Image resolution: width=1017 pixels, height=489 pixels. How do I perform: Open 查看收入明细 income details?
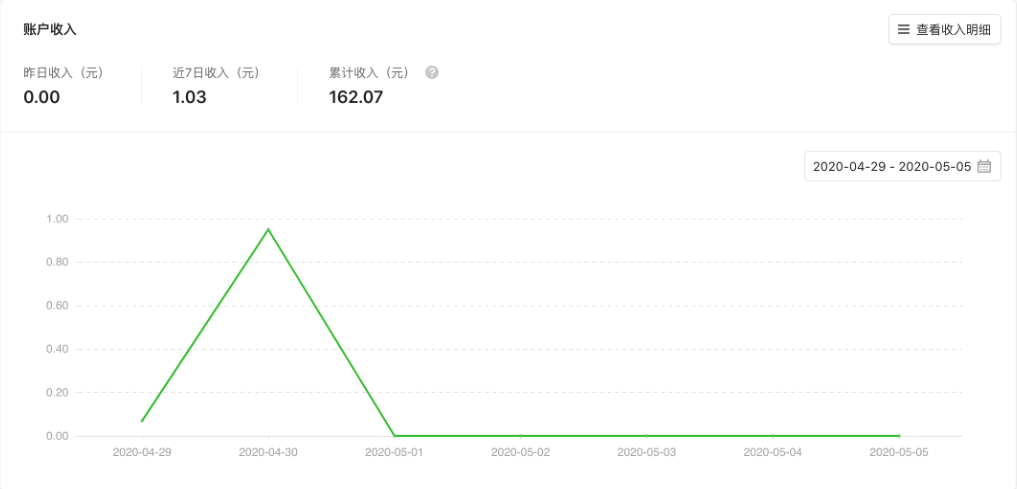point(944,30)
